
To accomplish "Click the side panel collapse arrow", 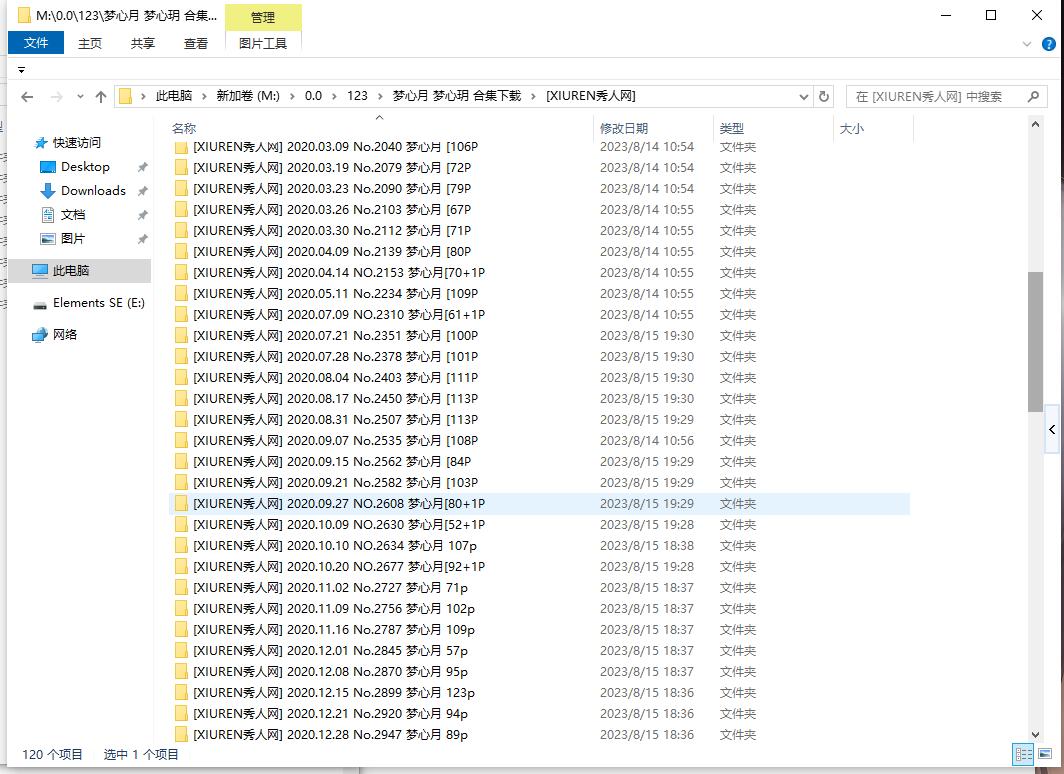I will 1052,429.
